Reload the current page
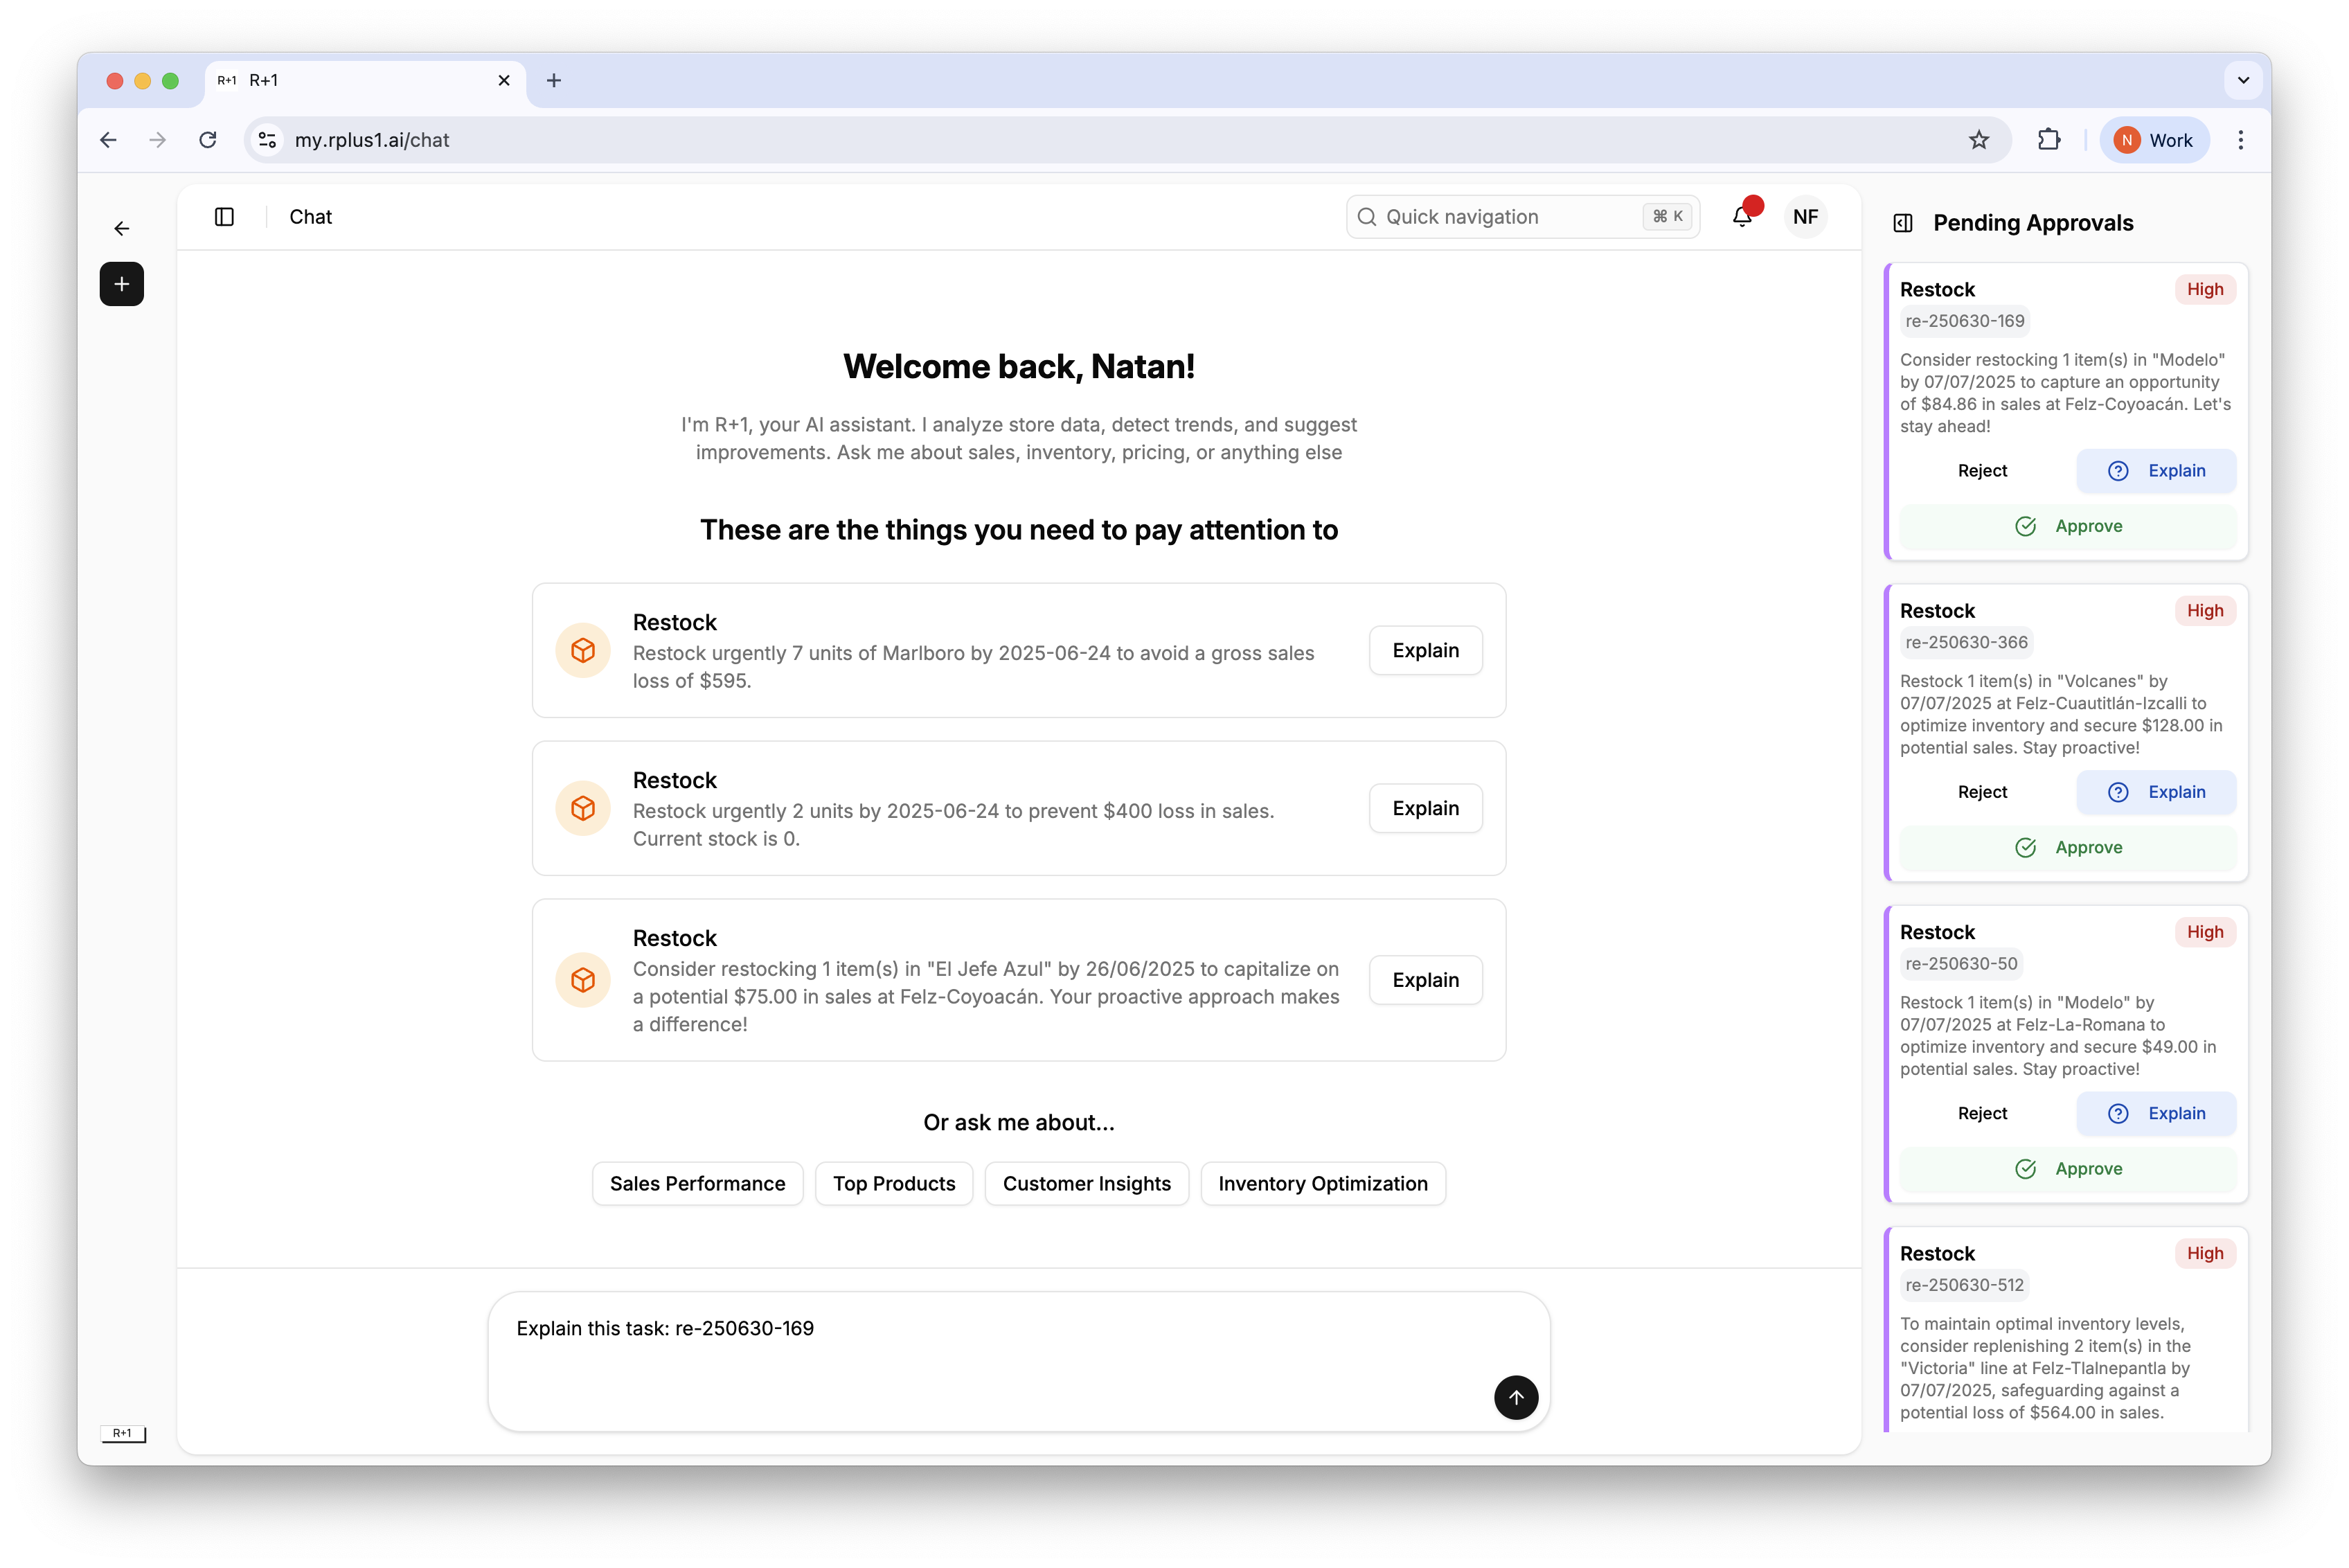The image size is (2349, 1568). click(x=208, y=140)
